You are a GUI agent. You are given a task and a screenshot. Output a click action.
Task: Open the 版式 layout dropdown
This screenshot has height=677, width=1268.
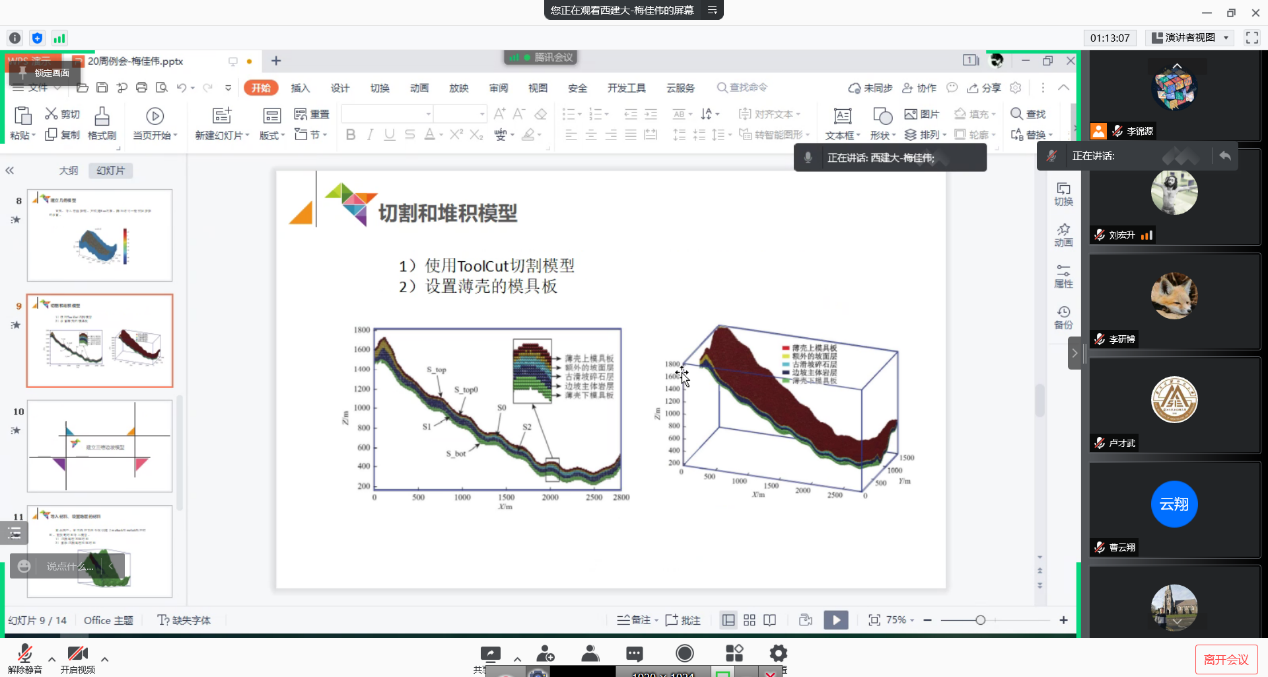[272, 135]
